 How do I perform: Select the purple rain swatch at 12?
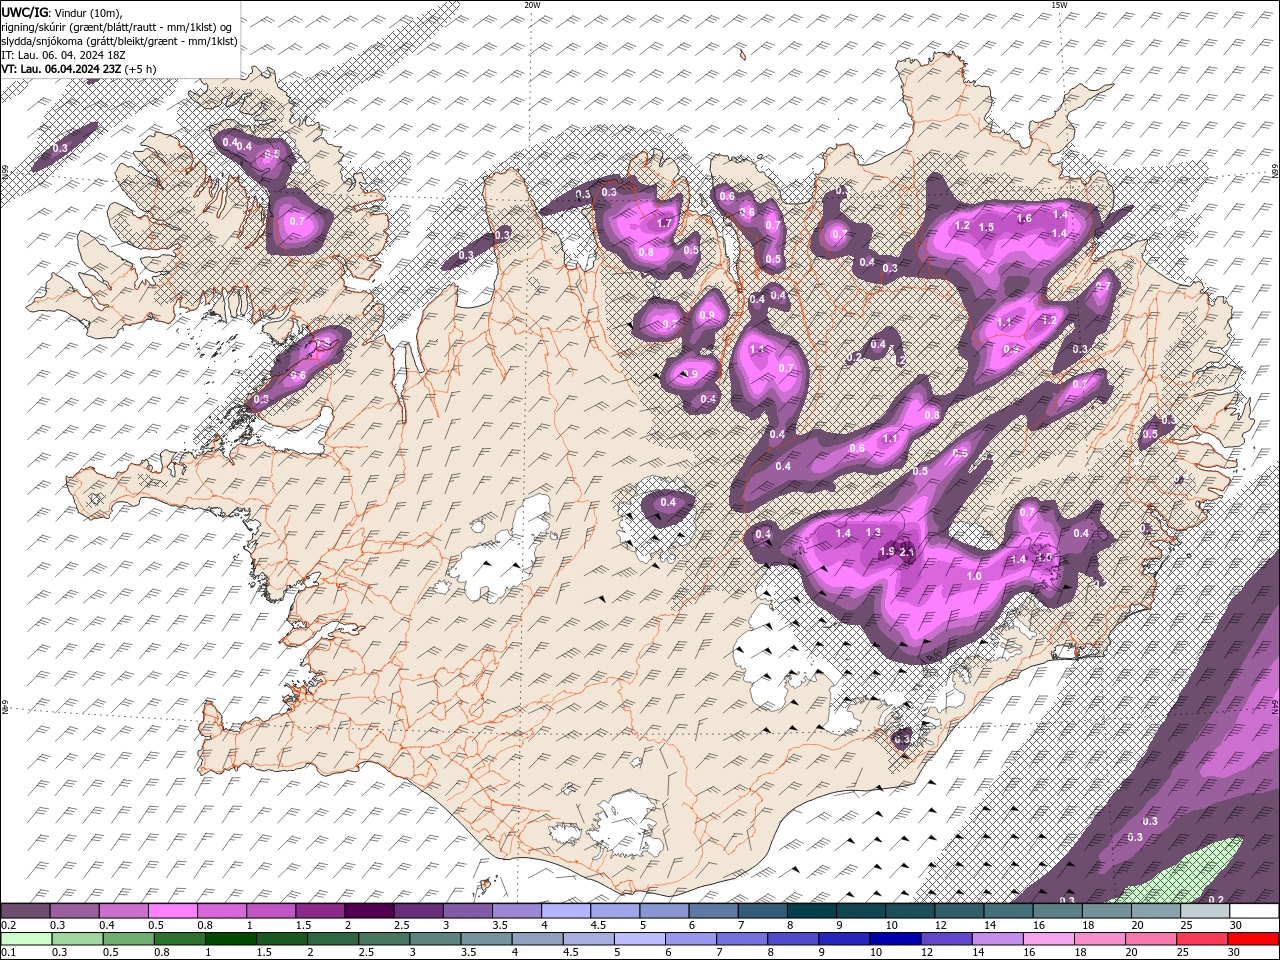pos(945,939)
